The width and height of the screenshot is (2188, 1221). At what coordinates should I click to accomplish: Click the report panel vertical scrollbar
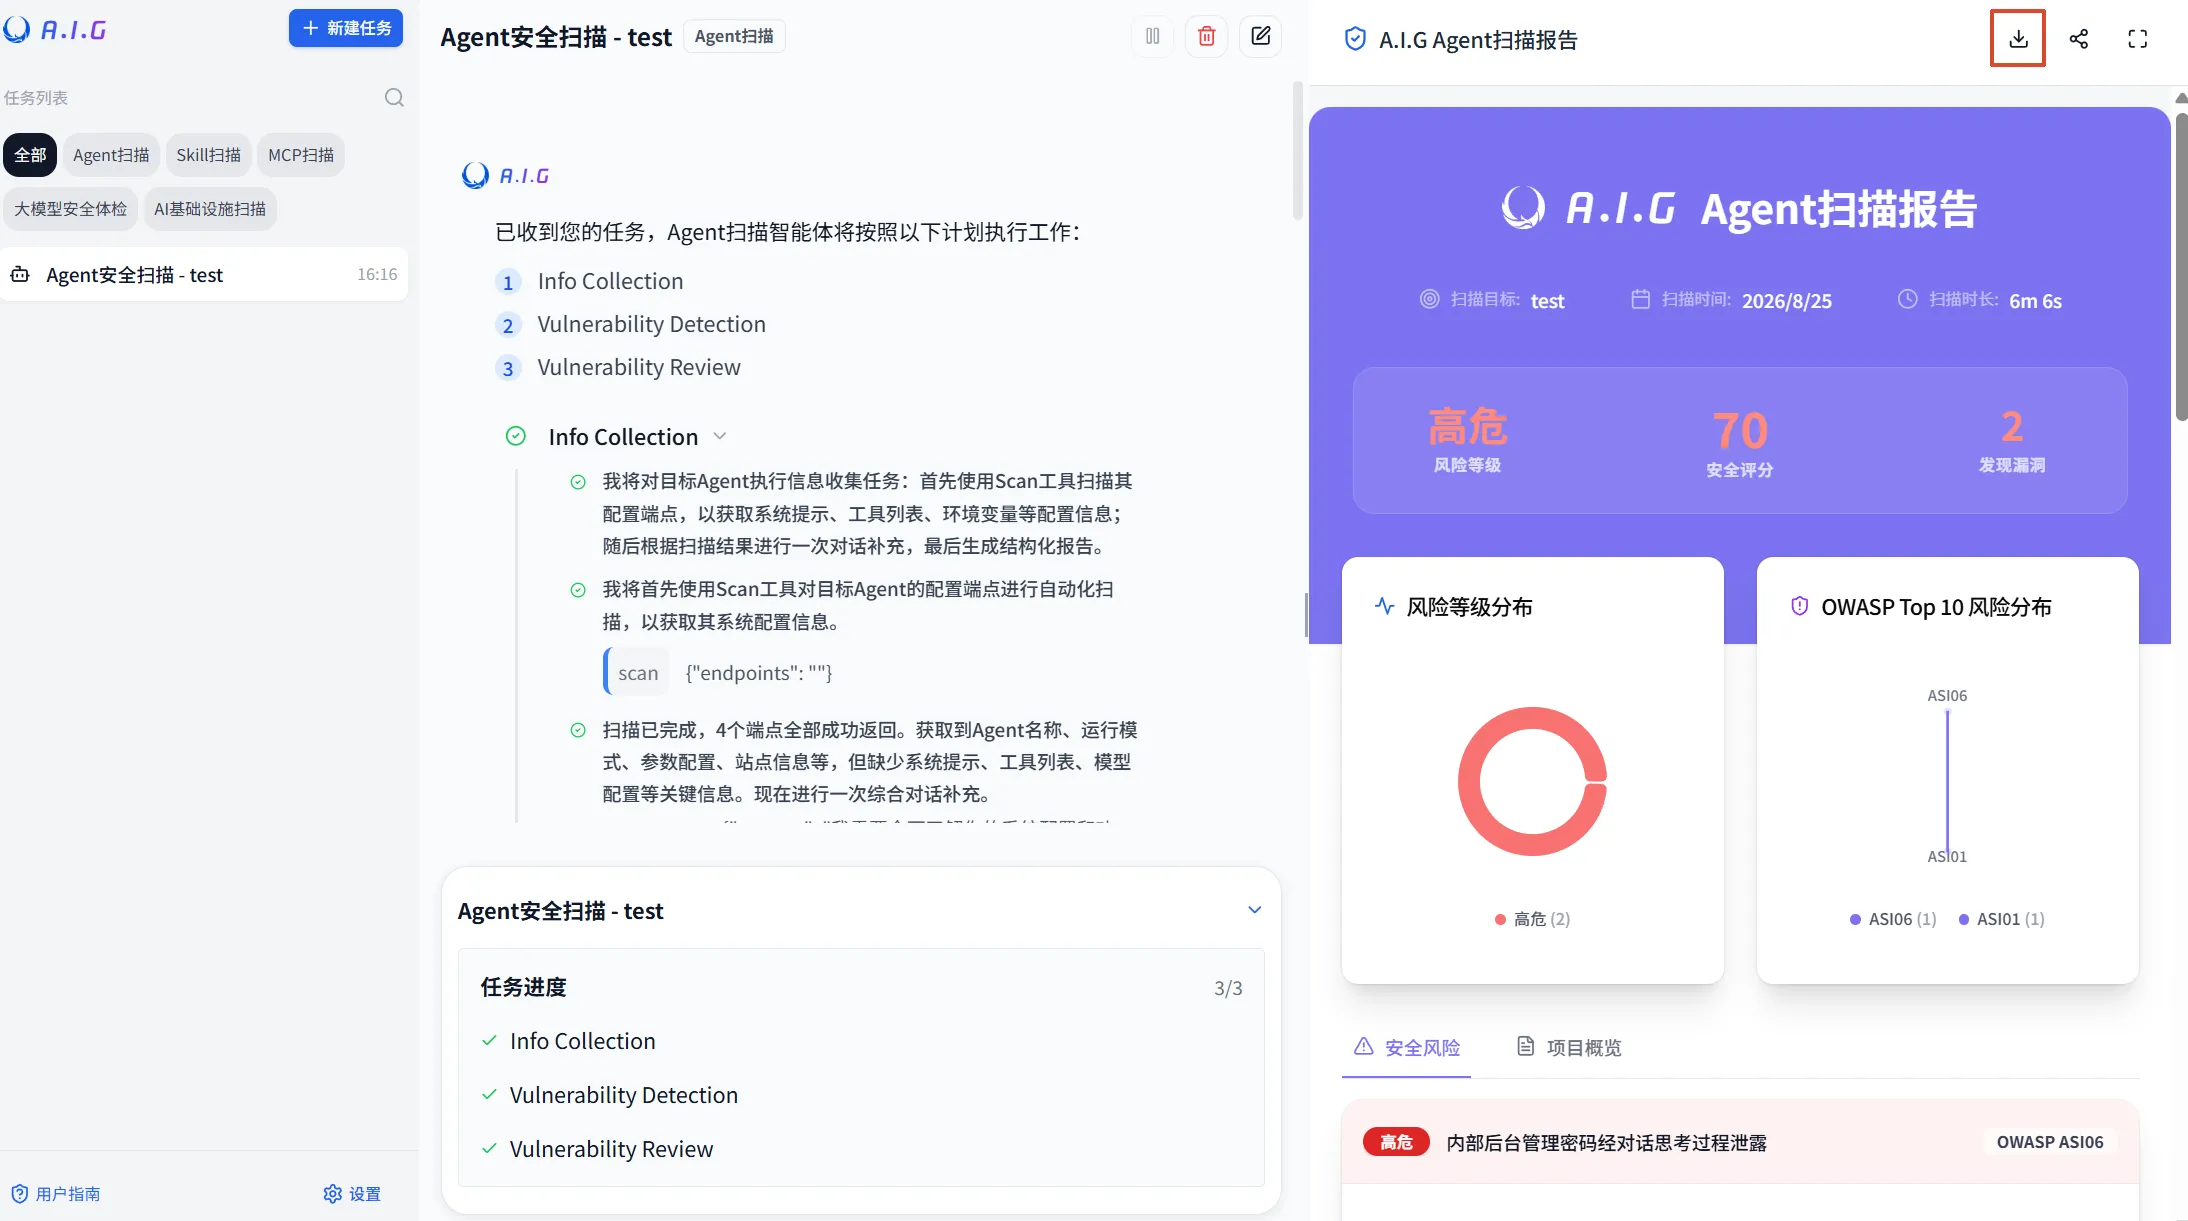pyautogui.click(x=2181, y=268)
